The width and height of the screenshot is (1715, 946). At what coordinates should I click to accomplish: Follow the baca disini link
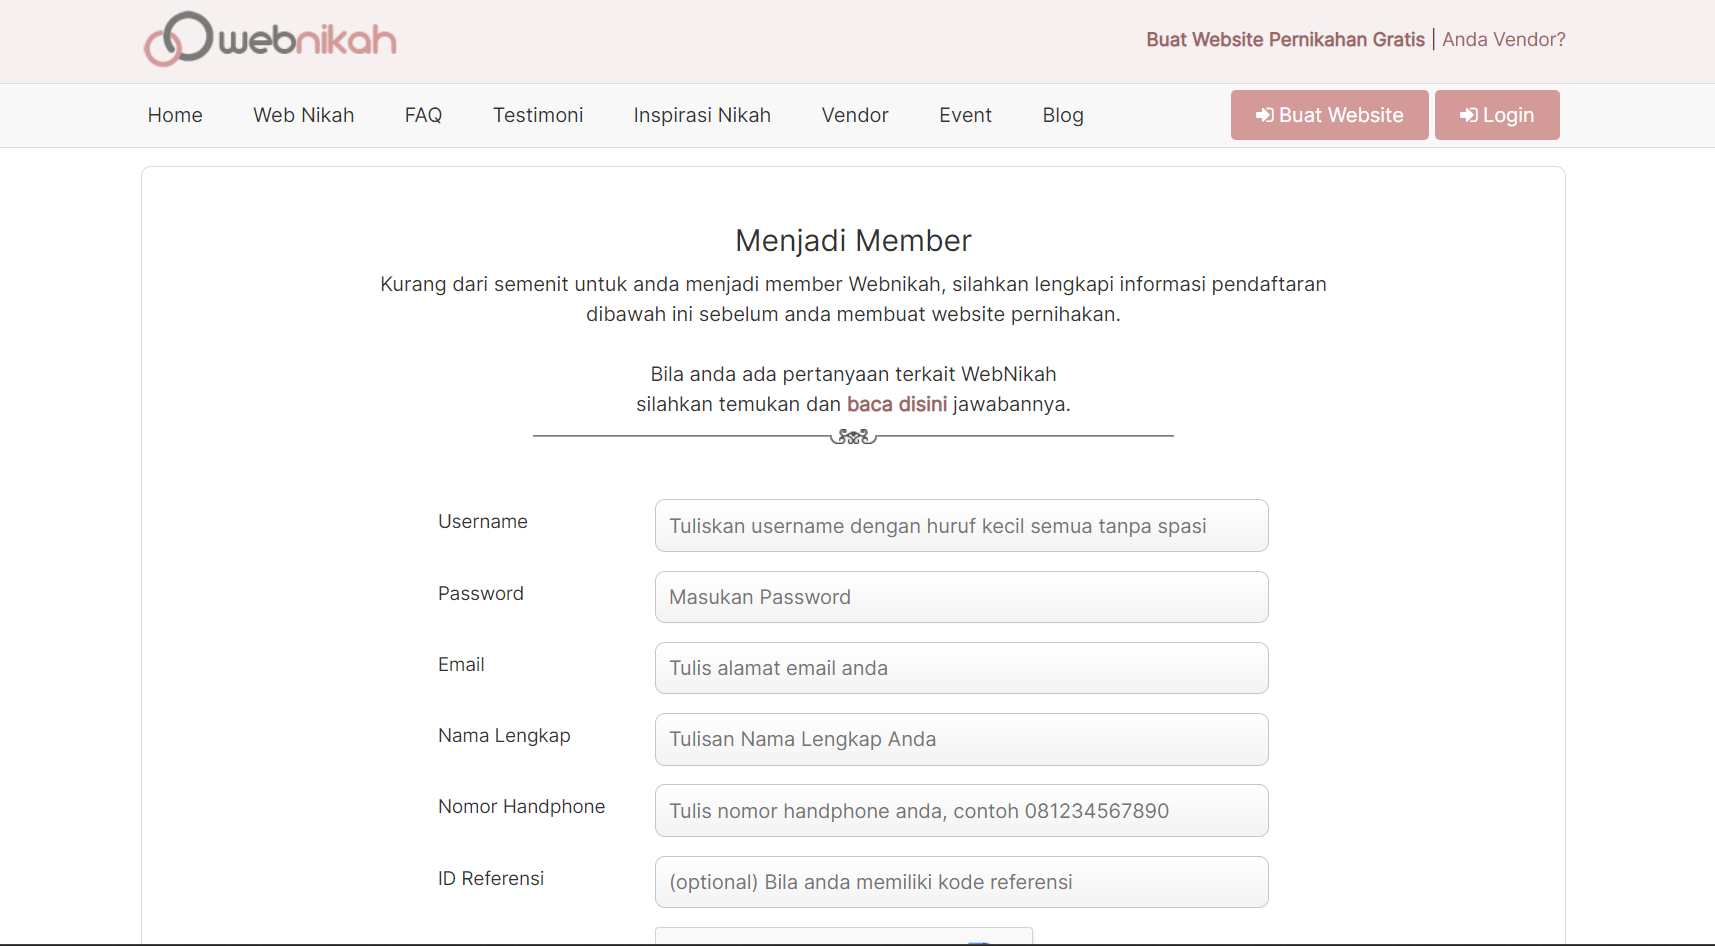(x=896, y=404)
